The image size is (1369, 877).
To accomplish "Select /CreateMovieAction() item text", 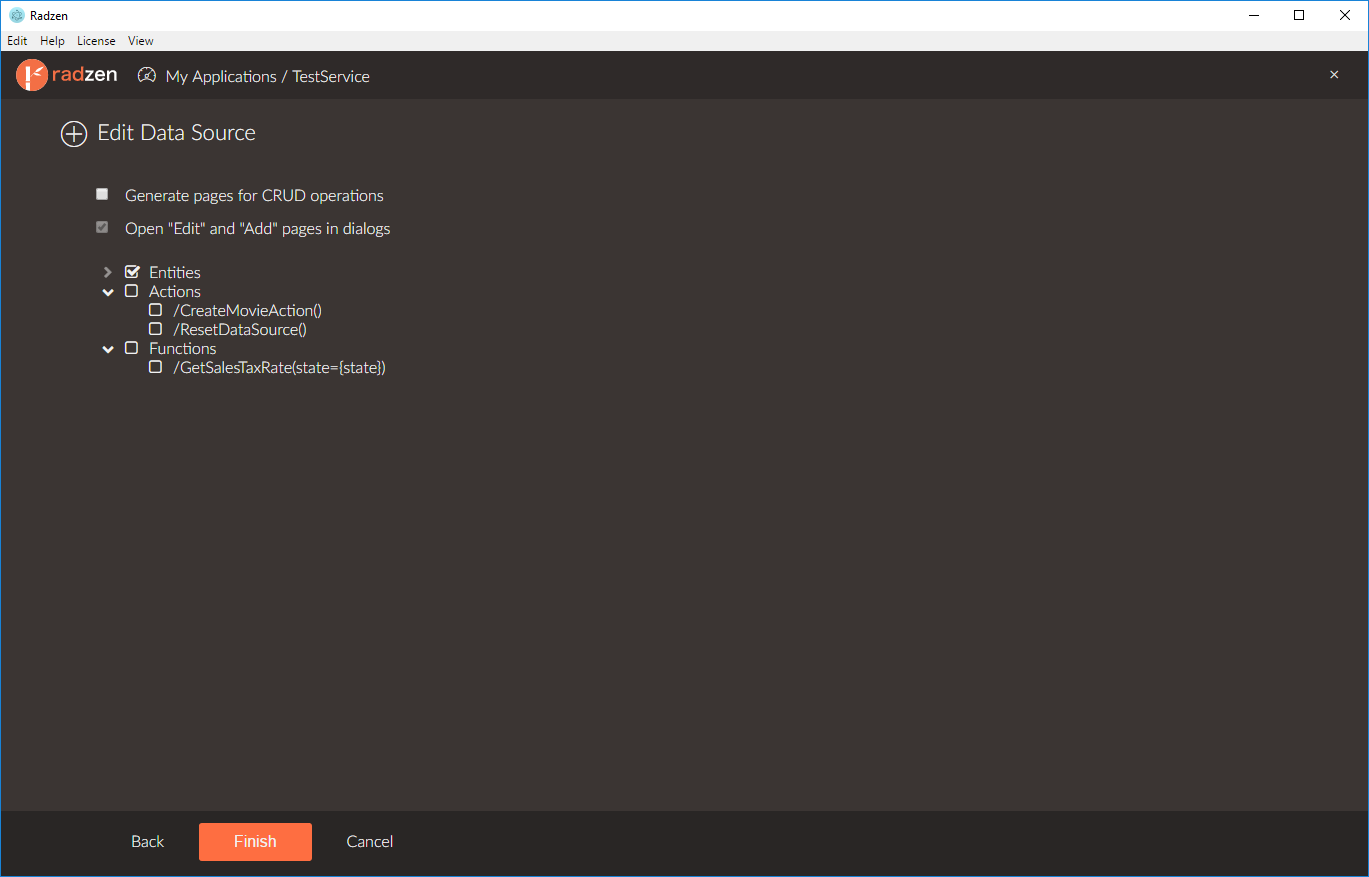I will (247, 310).
